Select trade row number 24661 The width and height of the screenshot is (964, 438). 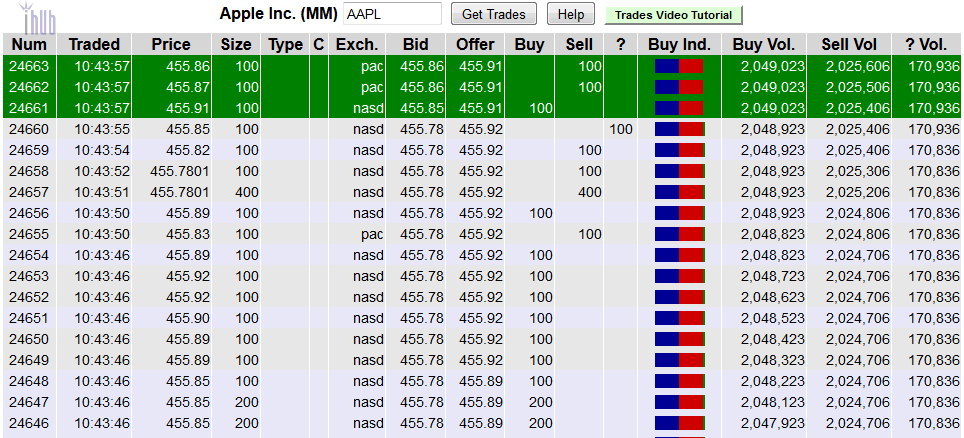[x=29, y=108]
